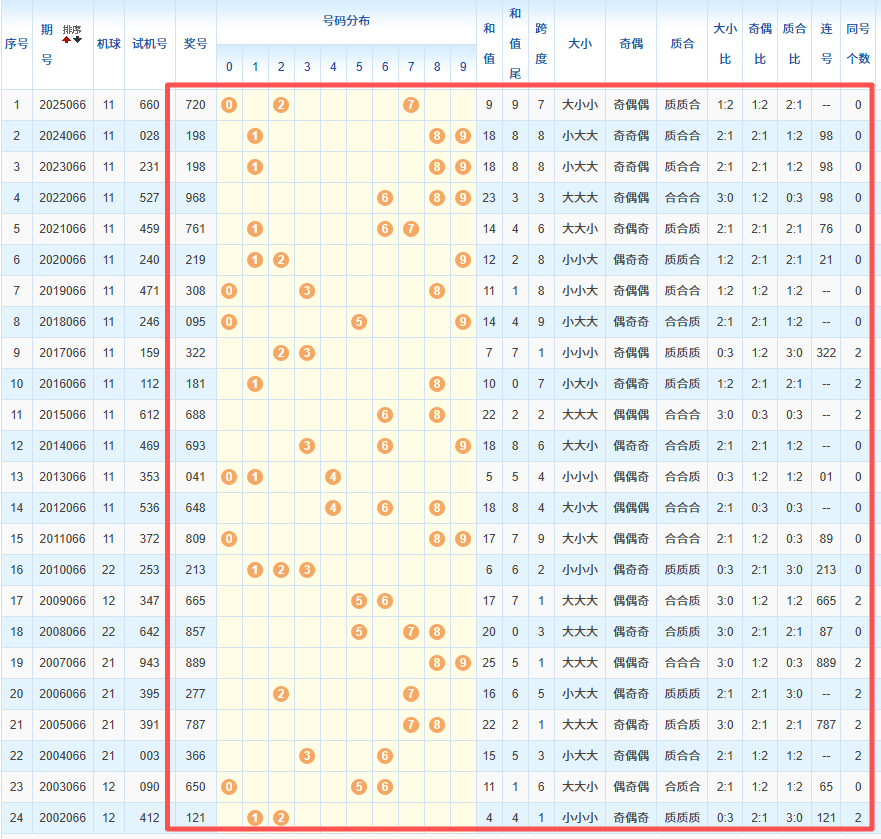Viewport: 881px width, 839px height.
Task: Select digit 5 header under 号码分布
Action: (359, 67)
